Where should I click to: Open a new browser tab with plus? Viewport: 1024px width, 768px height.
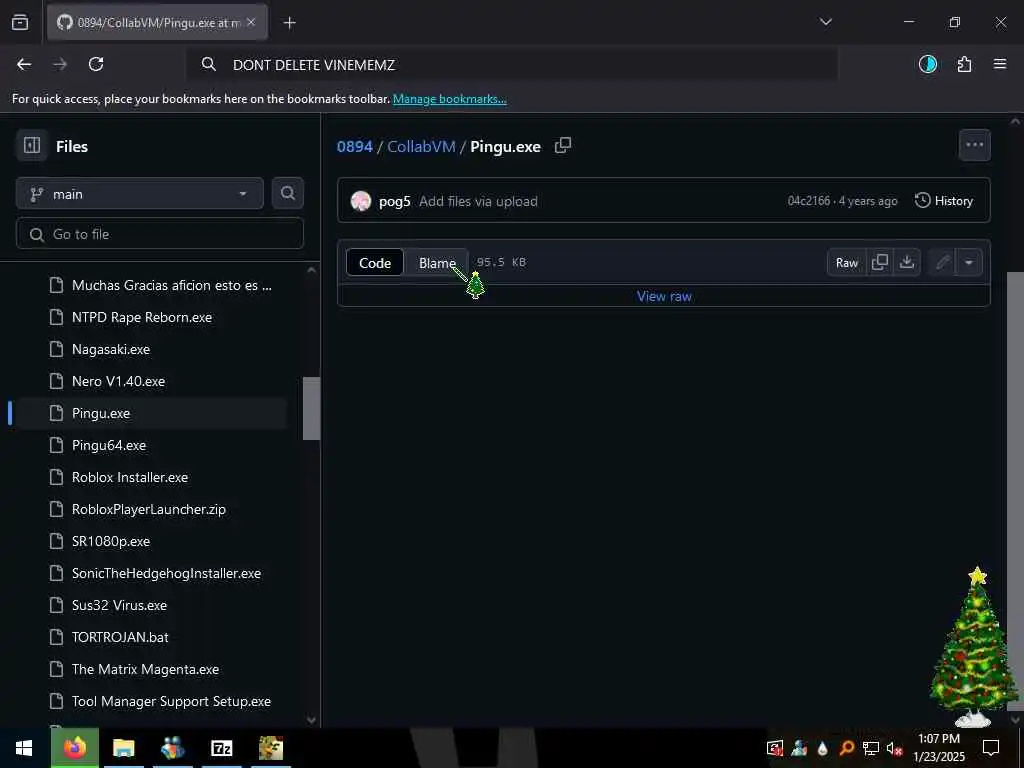[x=289, y=23]
